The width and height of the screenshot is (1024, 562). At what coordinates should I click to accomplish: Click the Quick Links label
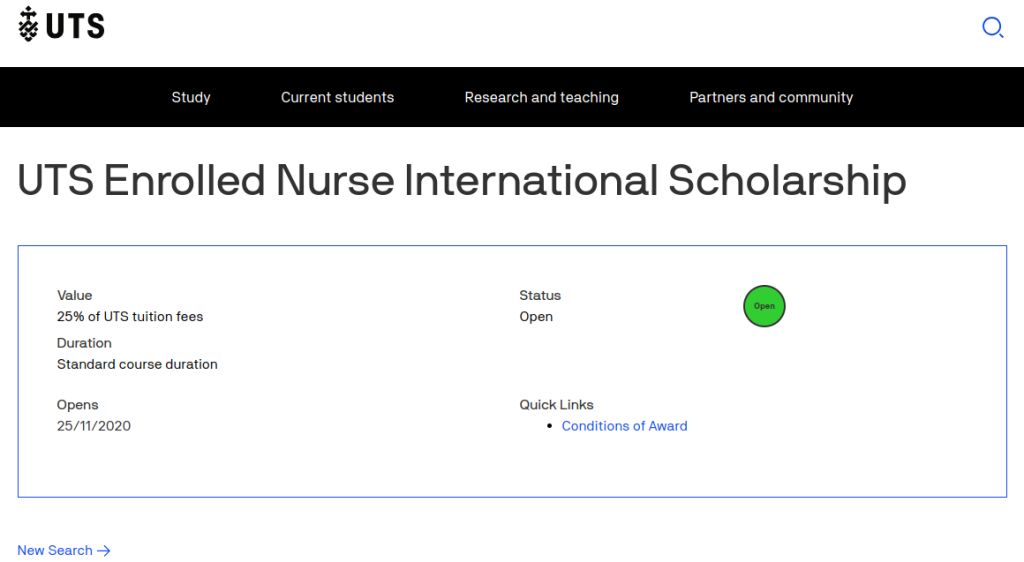tap(556, 405)
